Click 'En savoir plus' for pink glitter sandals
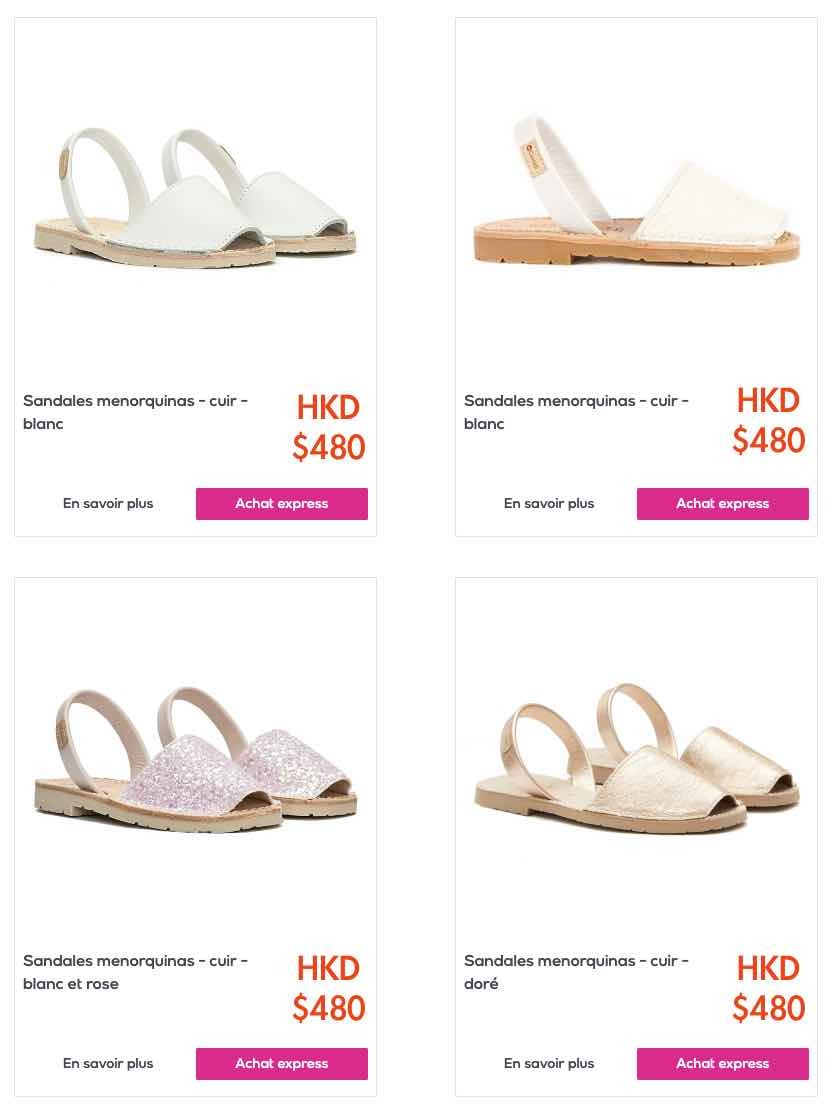Image resolution: width=835 pixels, height=1112 pixels. click(x=108, y=1063)
